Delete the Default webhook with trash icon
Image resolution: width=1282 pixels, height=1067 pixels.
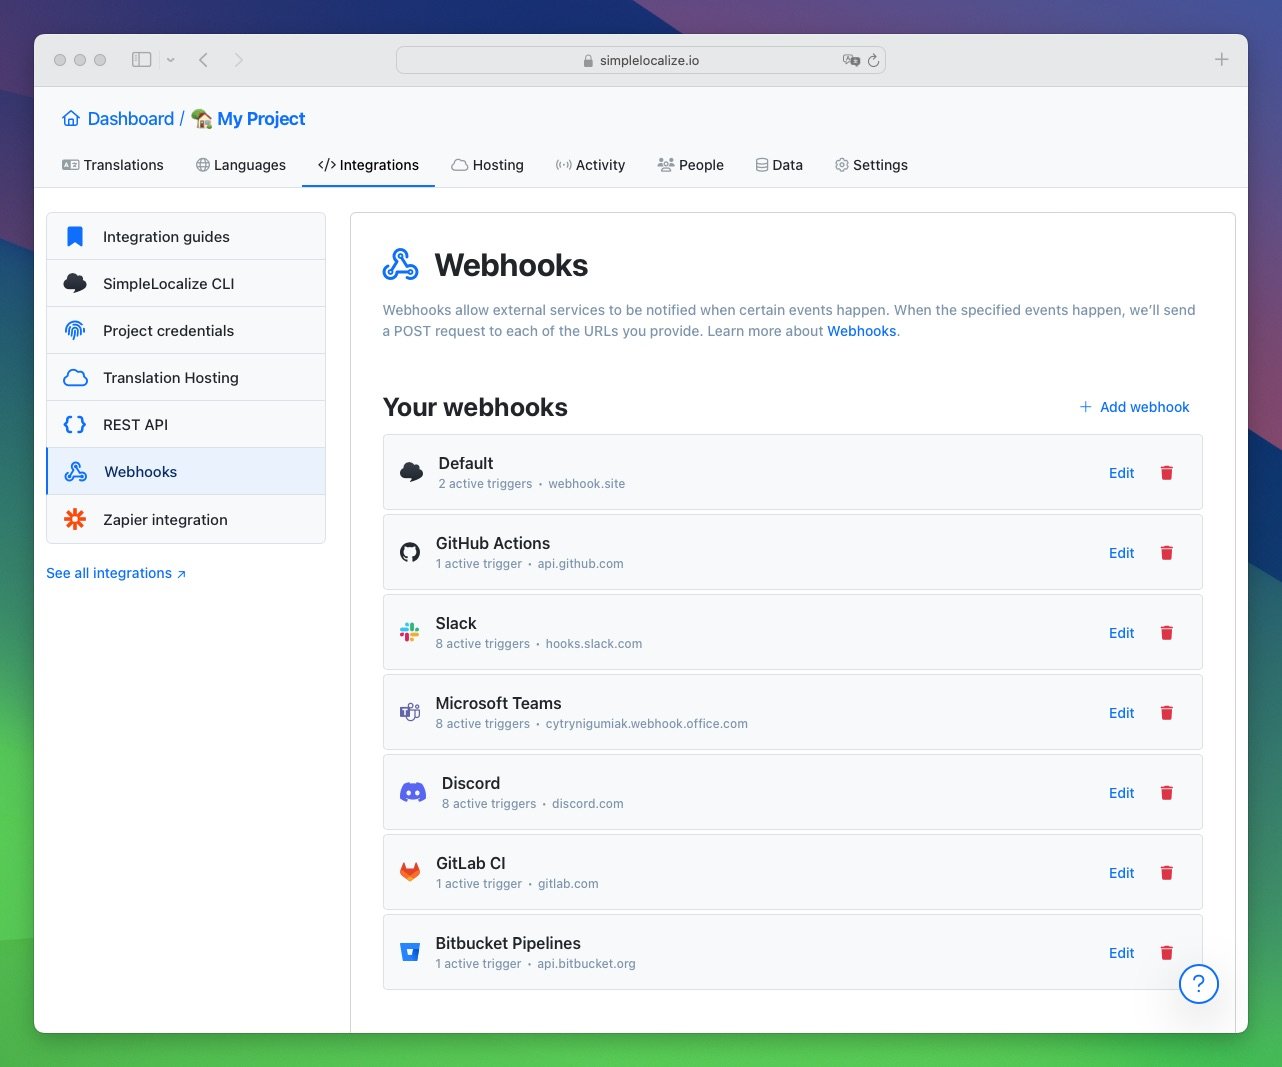pos(1166,473)
